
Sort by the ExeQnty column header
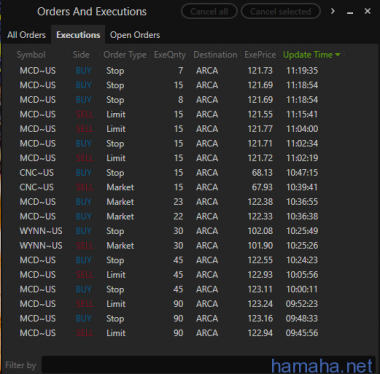[x=170, y=55]
